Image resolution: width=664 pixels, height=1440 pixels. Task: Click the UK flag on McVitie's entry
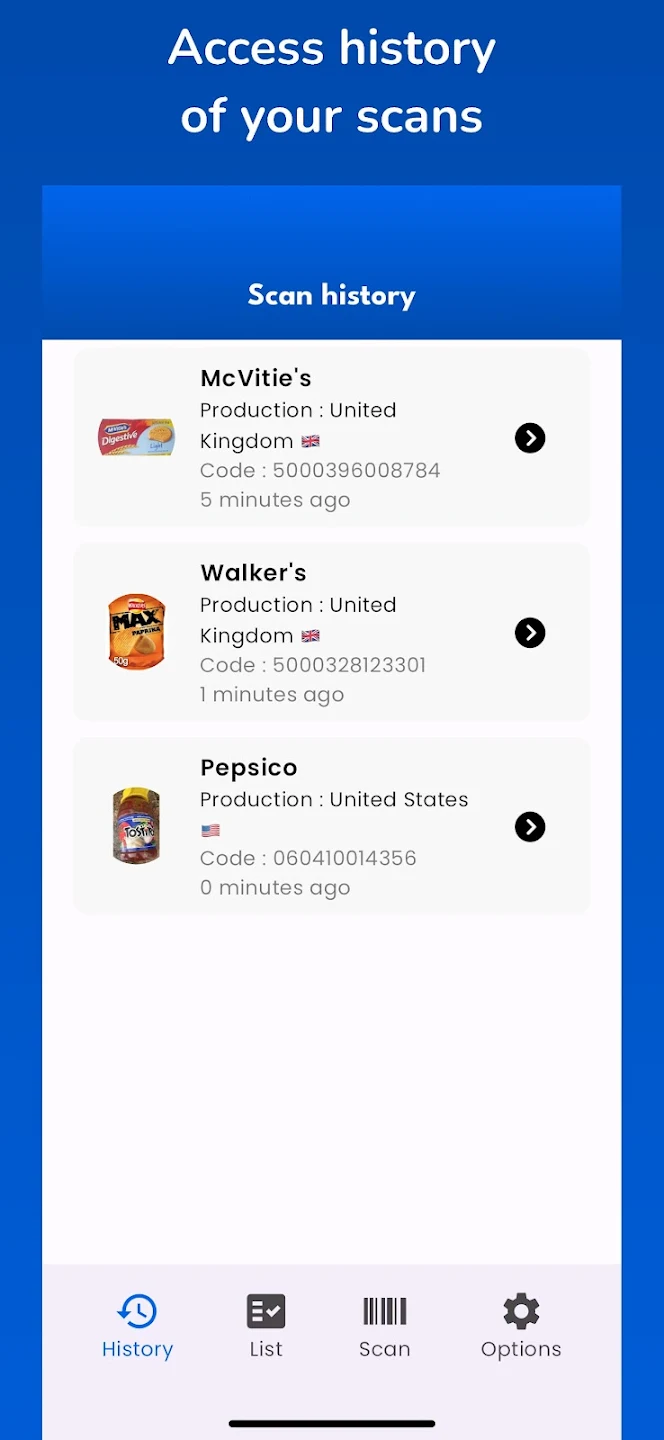(310, 441)
